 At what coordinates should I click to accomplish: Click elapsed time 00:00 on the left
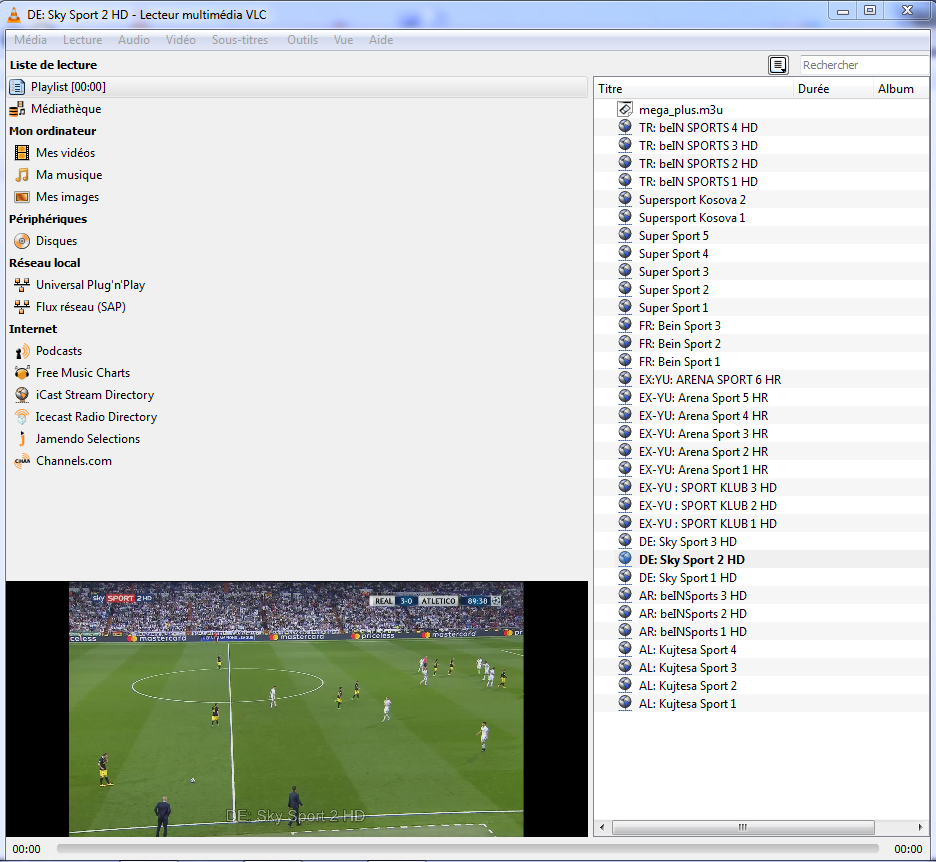point(26,849)
